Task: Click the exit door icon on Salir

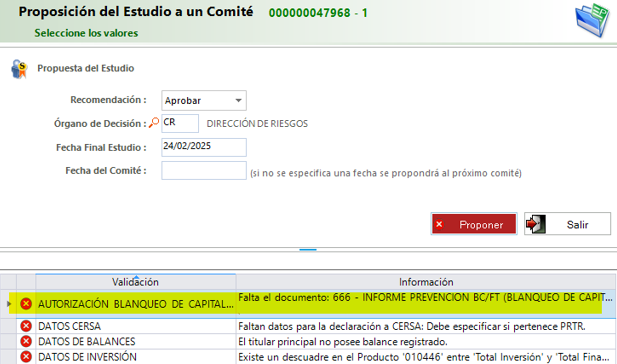Action: pyautogui.click(x=536, y=224)
